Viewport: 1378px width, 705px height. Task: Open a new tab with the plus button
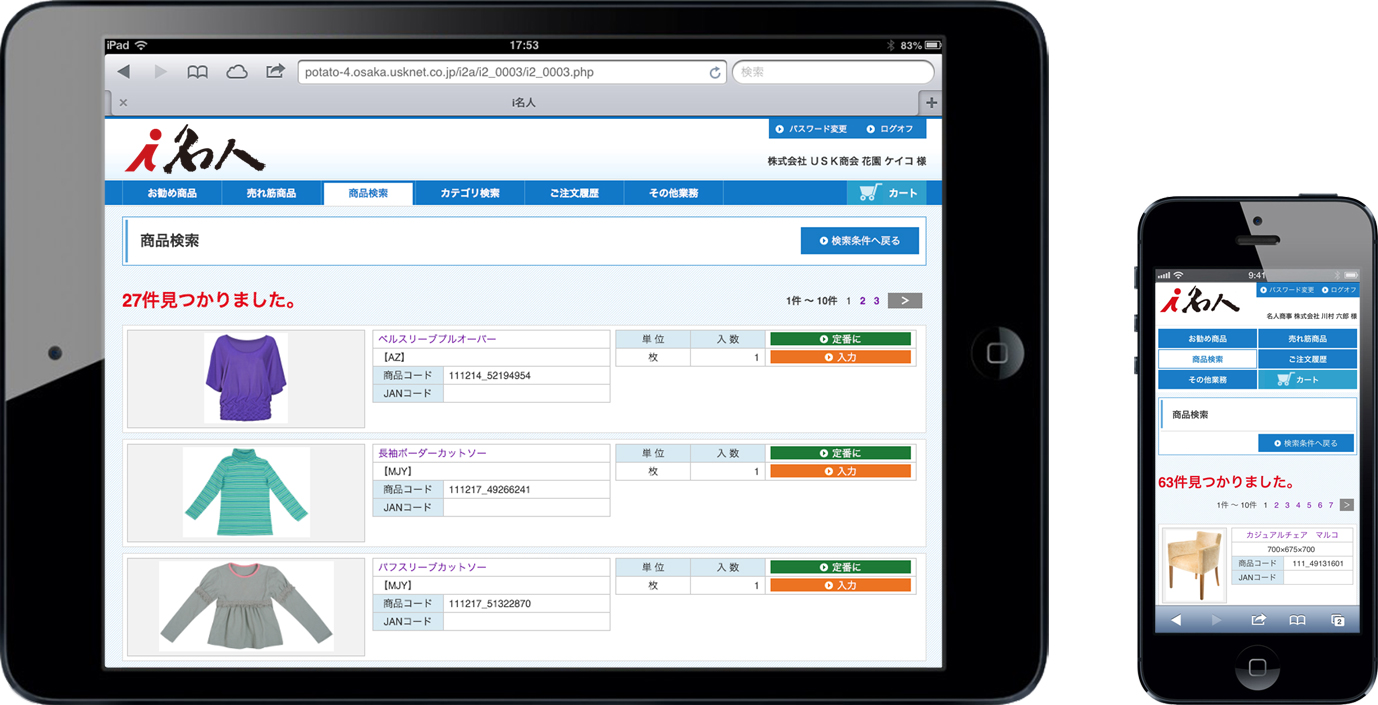(932, 102)
